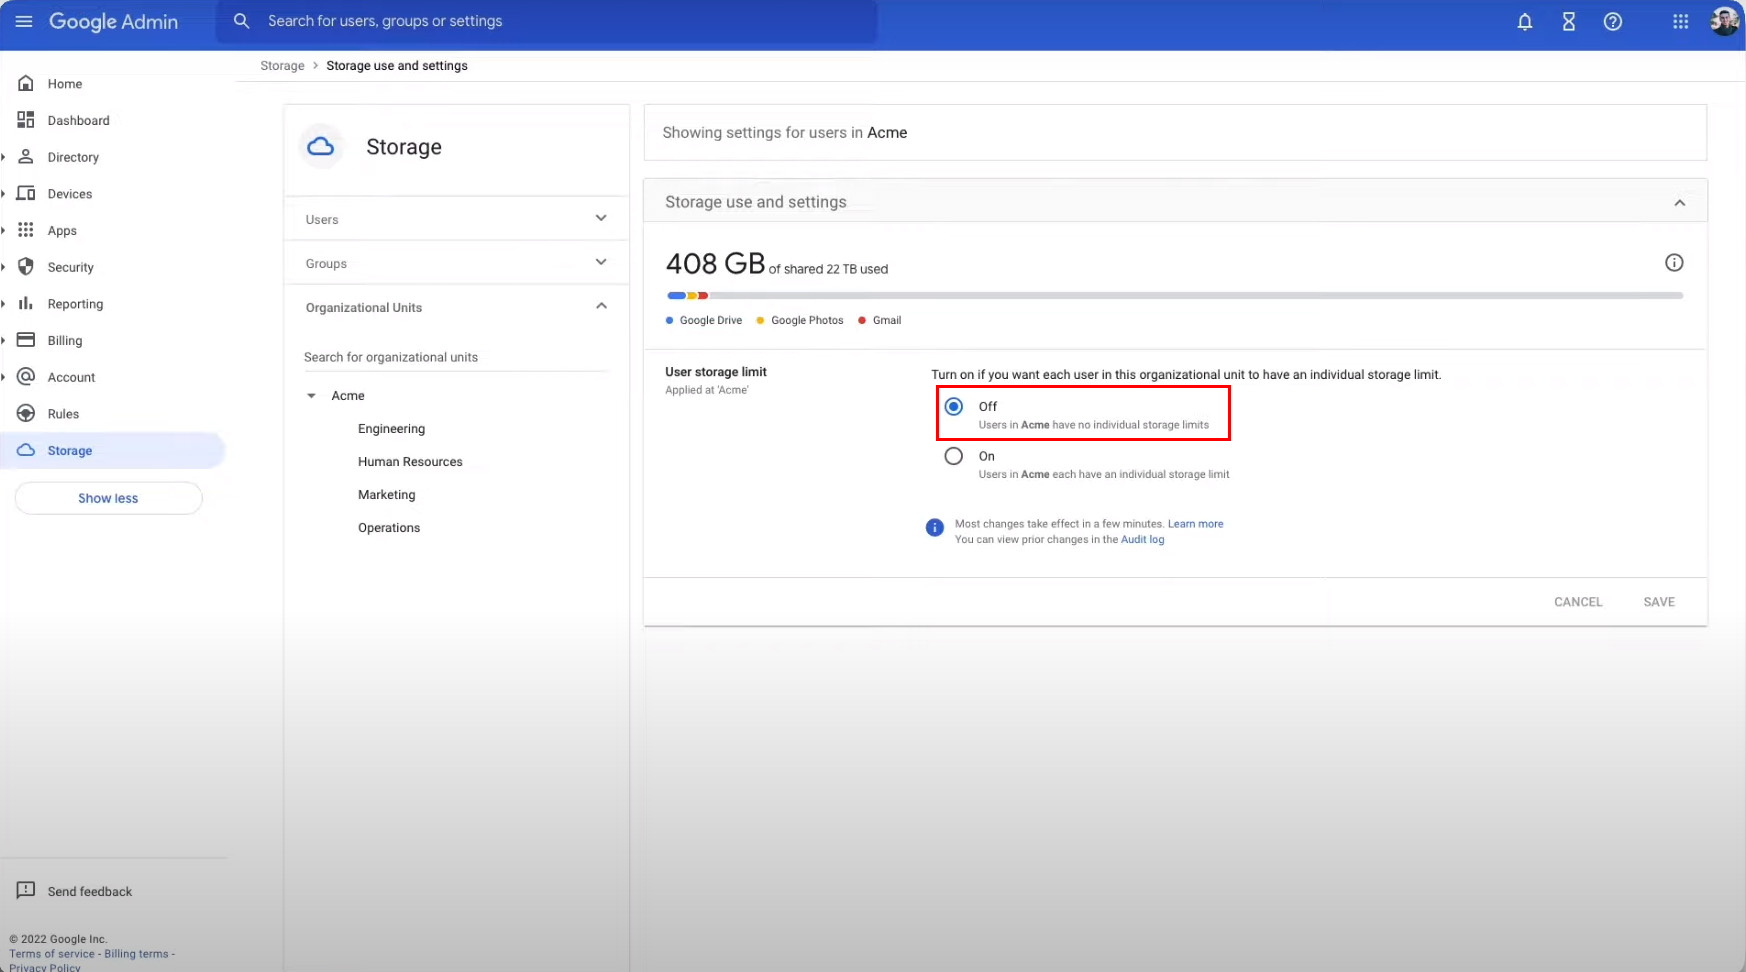Open the Audit log link
The height and width of the screenshot is (972, 1746).
coord(1142,540)
